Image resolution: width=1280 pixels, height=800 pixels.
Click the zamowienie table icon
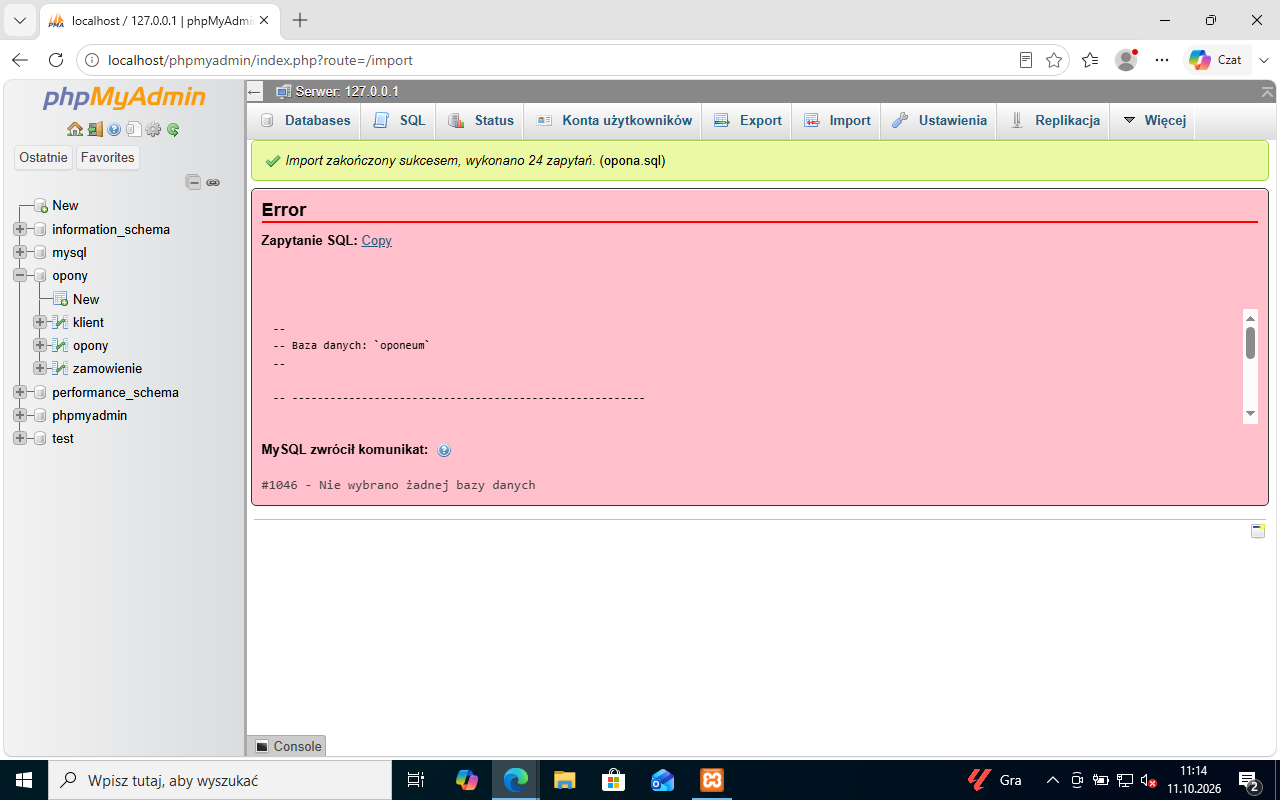click(60, 368)
